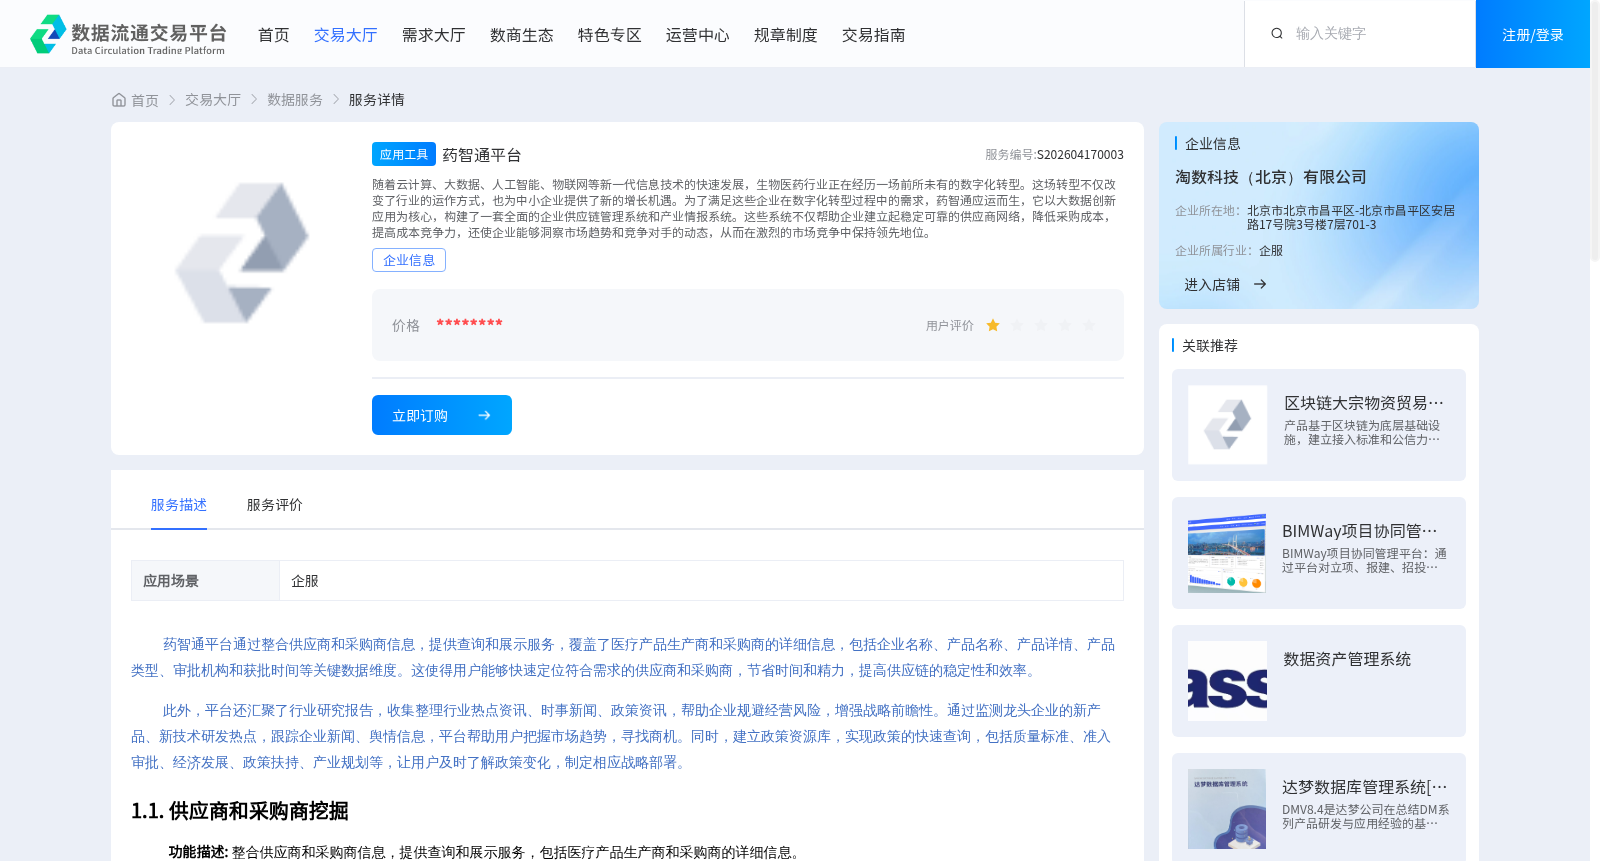Click the 达梦数据库管理系统 card title

[1365, 787]
